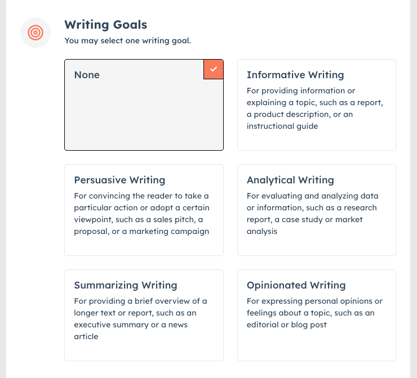Select the None writing goal card
Viewport: 417px width, 378px height.
pyautogui.click(x=144, y=105)
